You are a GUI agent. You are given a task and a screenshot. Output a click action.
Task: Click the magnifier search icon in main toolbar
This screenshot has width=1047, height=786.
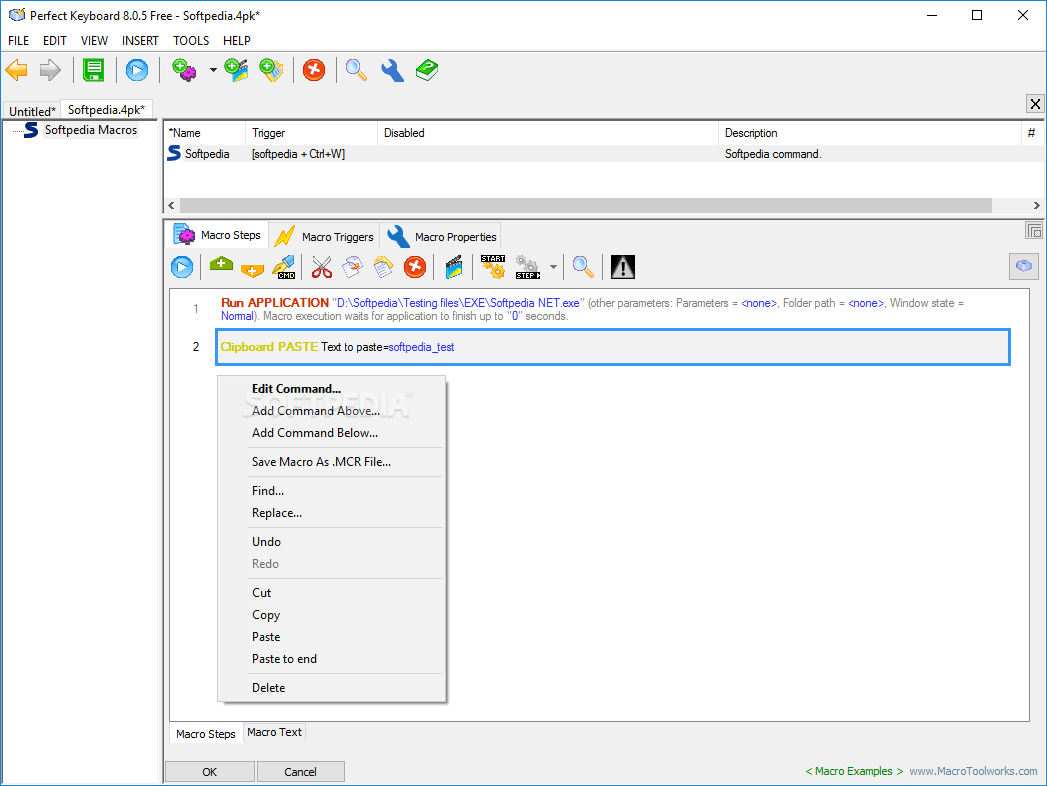356,70
